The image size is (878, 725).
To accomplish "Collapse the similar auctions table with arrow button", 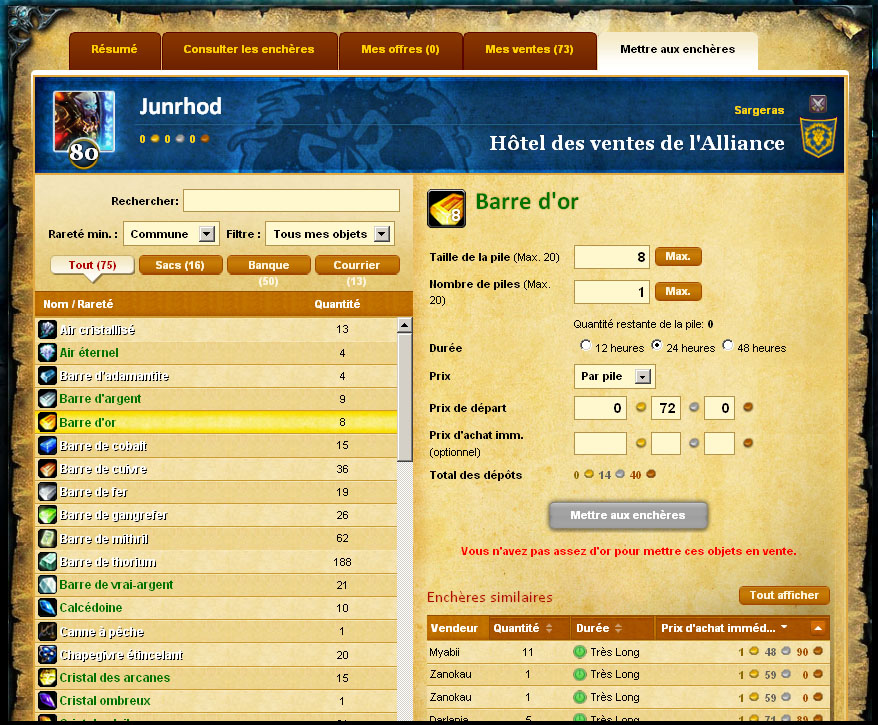I will point(818,628).
